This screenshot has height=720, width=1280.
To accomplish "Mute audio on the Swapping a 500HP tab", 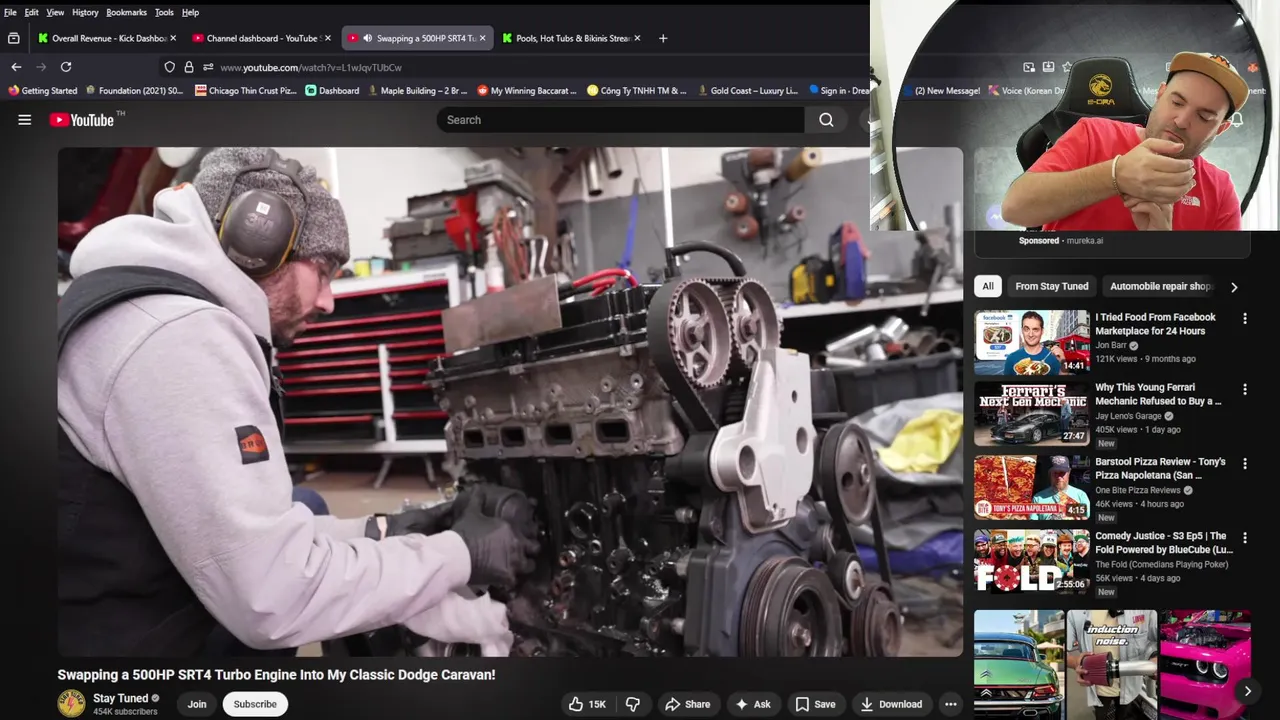I will tap(367, 38).
